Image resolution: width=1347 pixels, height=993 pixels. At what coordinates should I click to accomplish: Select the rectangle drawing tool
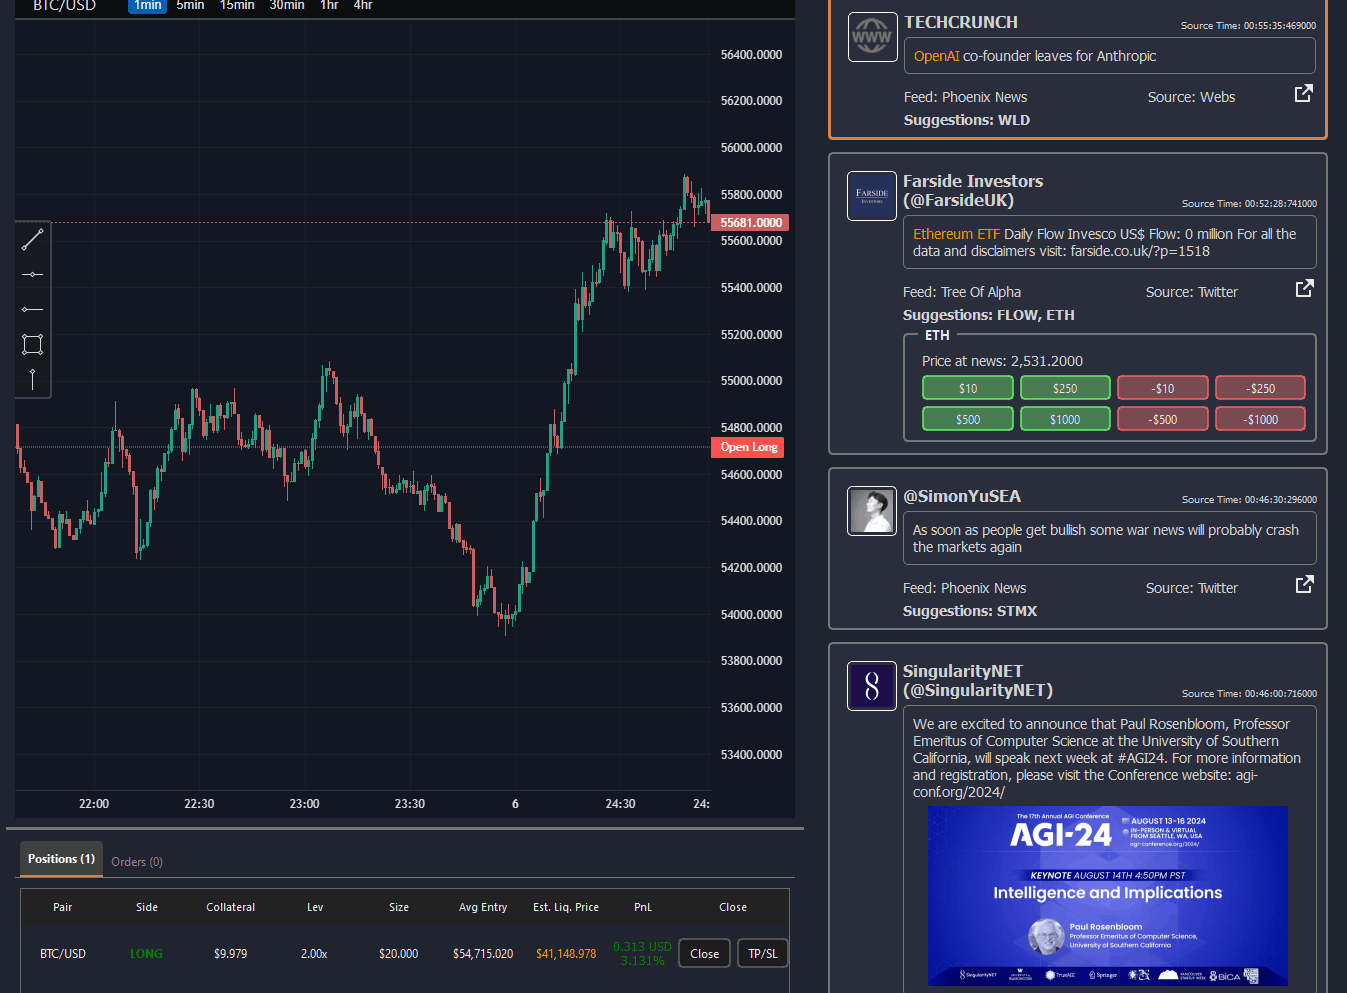(32, 344)
